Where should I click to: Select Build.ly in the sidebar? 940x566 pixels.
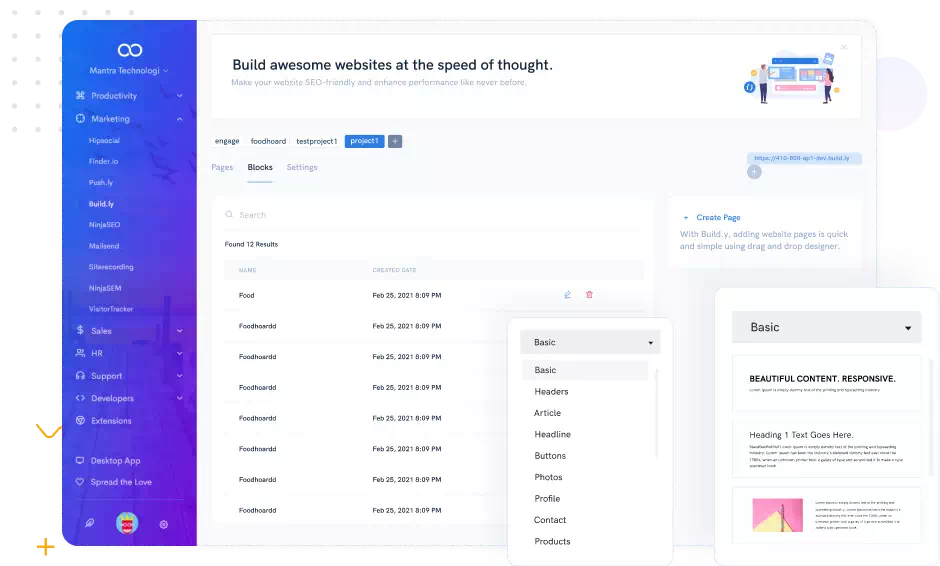(x=101, y=204)
